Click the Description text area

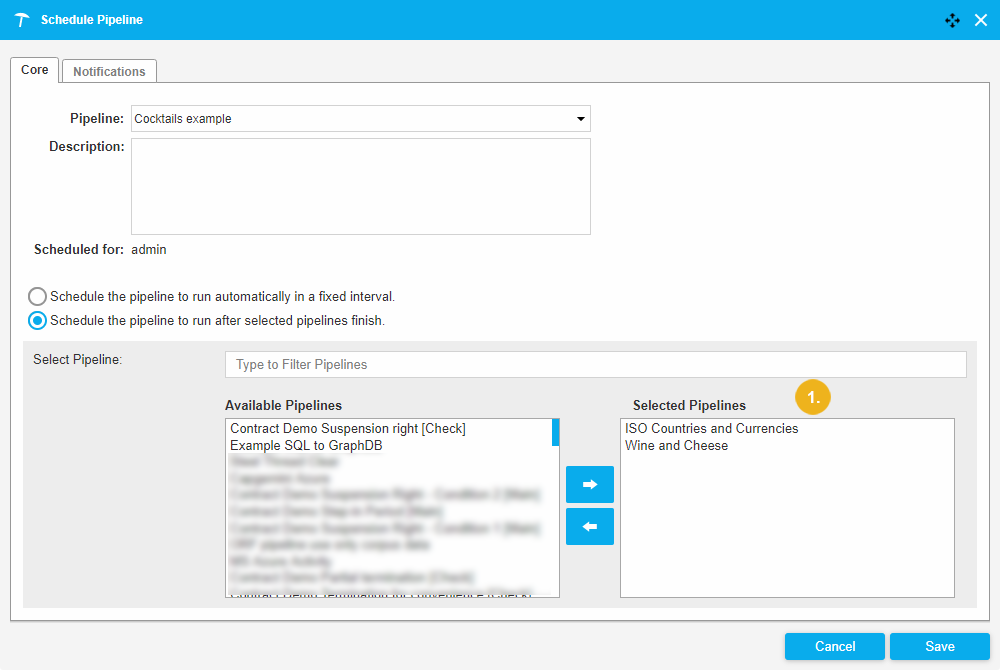361,186
